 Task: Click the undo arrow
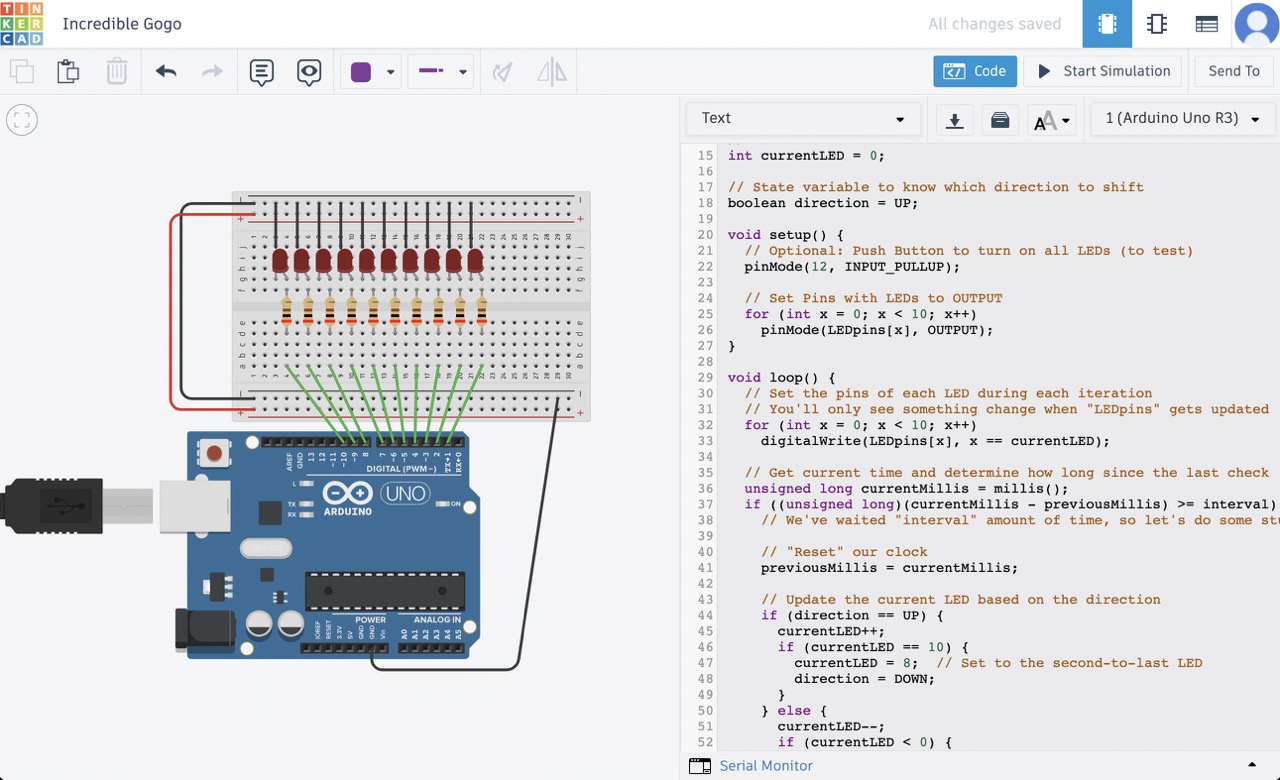[166, 72]
